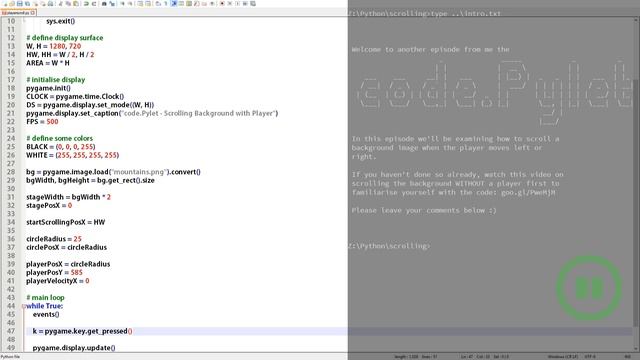Screen dimensions: 640x360
Task: Click line number 21 in the margin
Action: click(x=11, y=113)
